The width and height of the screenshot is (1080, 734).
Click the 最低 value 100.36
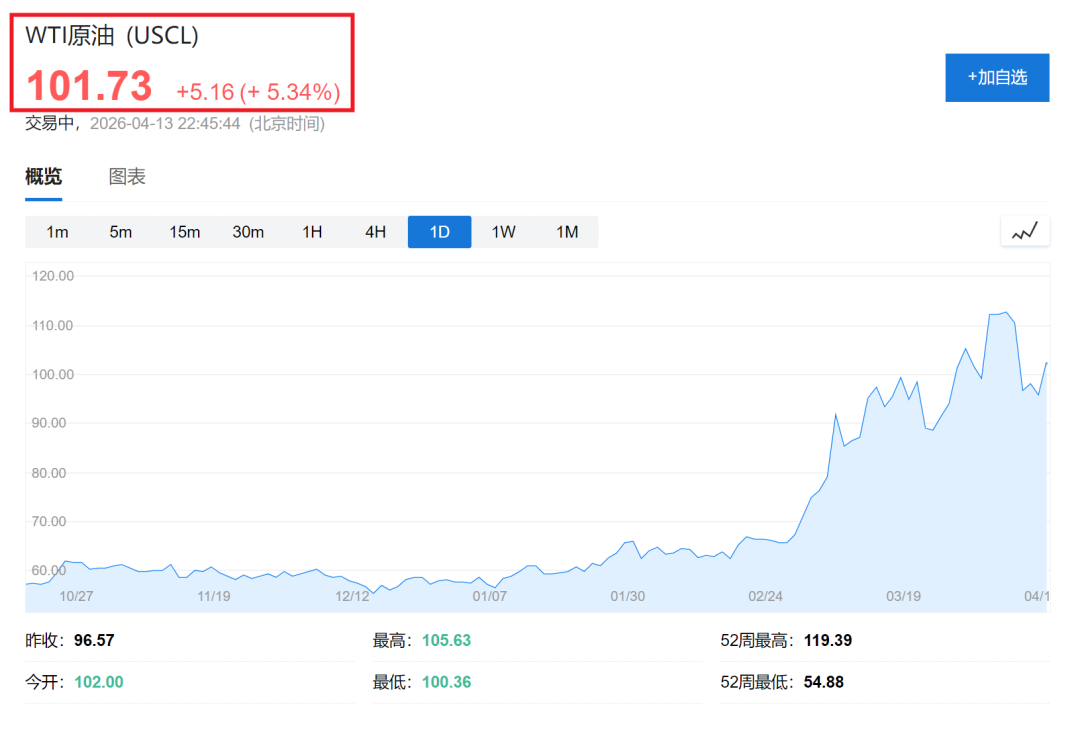click(x=446, y=682)
